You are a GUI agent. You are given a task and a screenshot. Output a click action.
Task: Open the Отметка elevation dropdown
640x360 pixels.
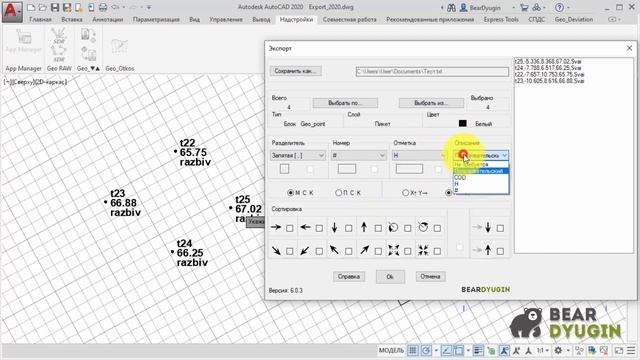click(x=419, y=156)
